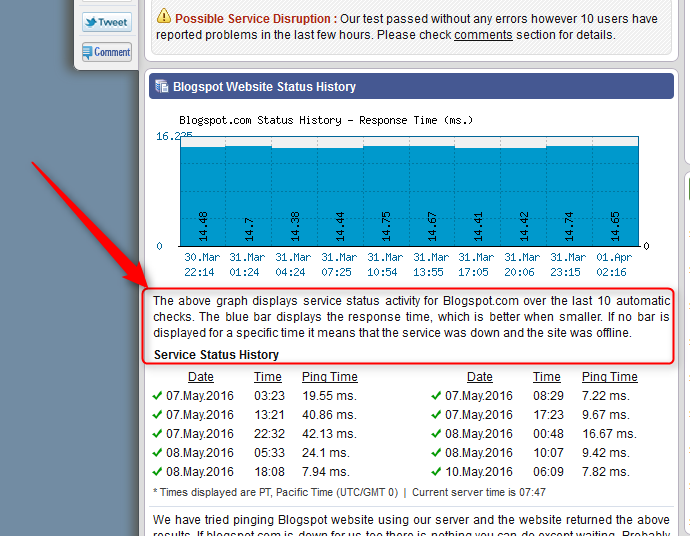Click the right Date column header
The image size is (690, 536).
pyautogui.click(x=480, y=377)
